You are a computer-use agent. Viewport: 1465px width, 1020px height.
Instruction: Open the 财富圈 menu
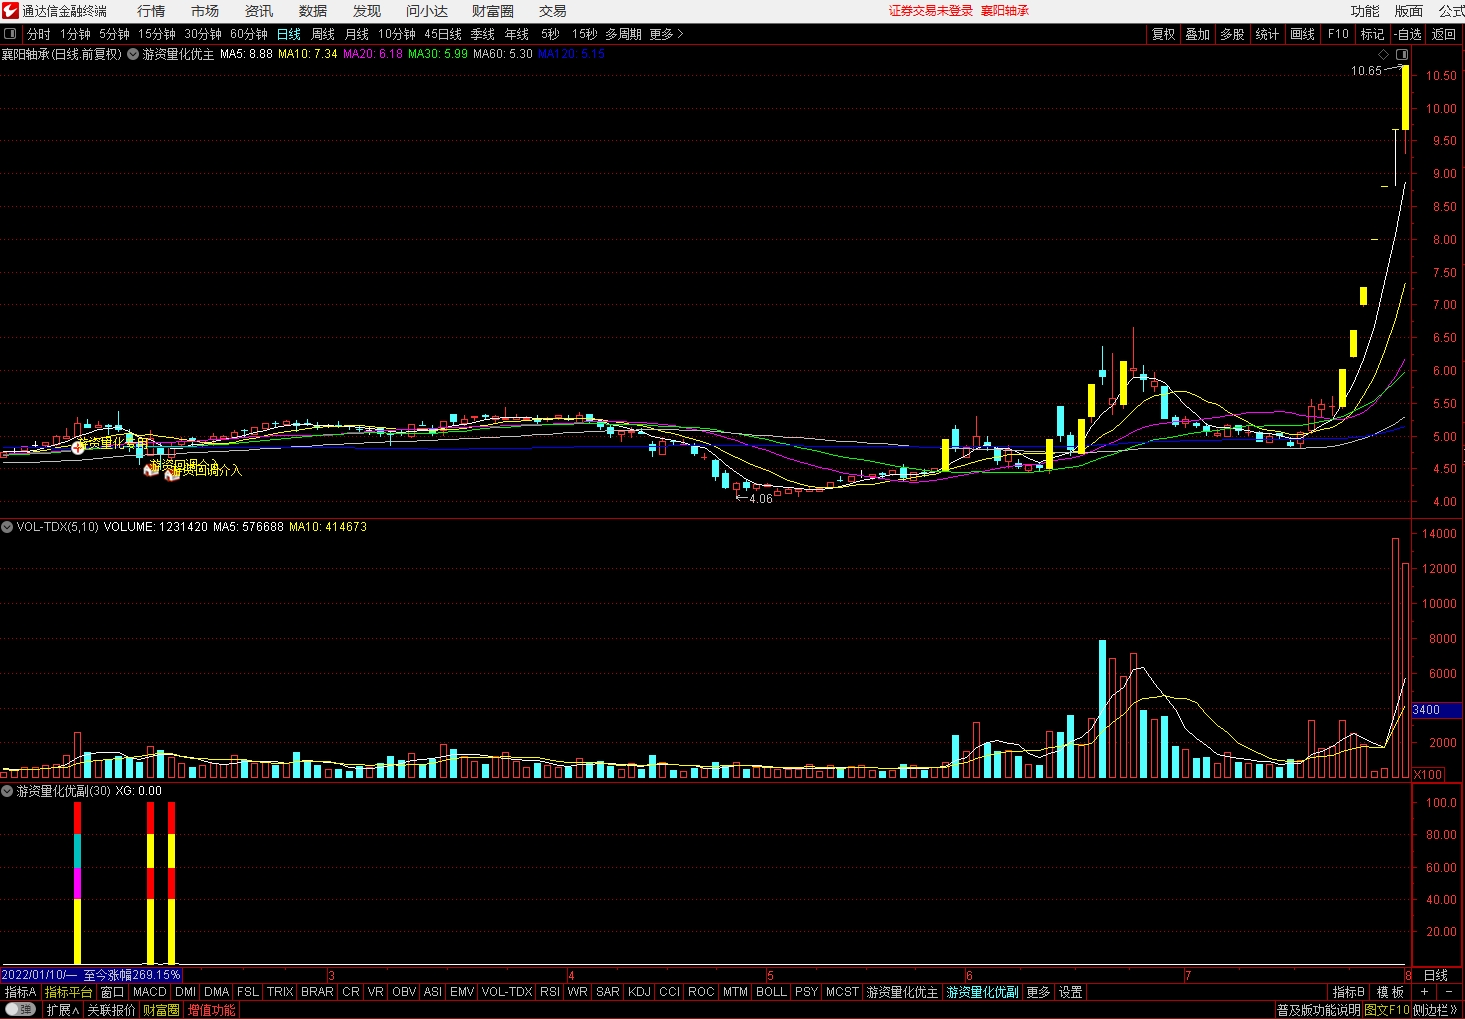coord(493,11)
